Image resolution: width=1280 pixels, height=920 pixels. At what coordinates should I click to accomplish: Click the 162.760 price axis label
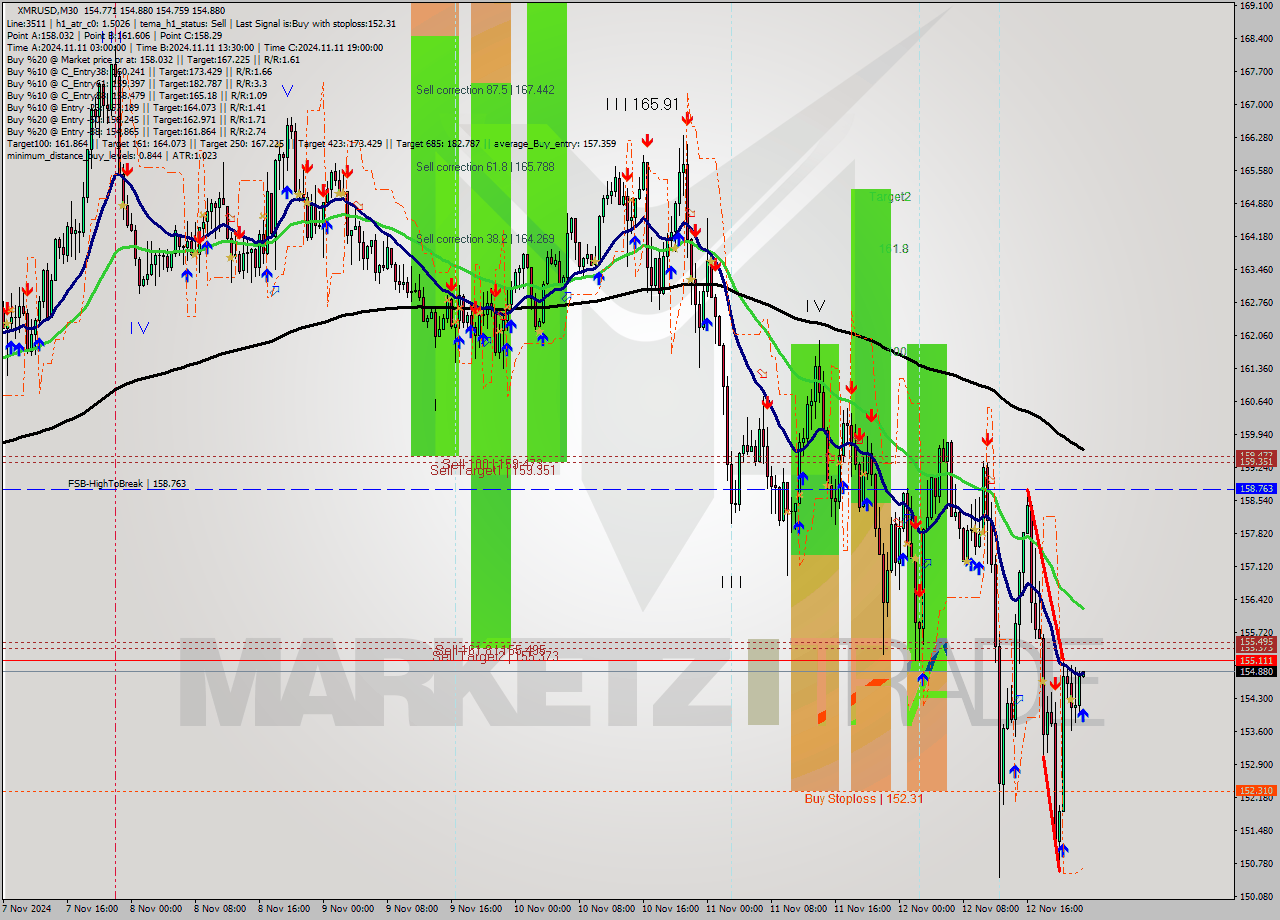pyautogui.click(x=1256, y=303)
